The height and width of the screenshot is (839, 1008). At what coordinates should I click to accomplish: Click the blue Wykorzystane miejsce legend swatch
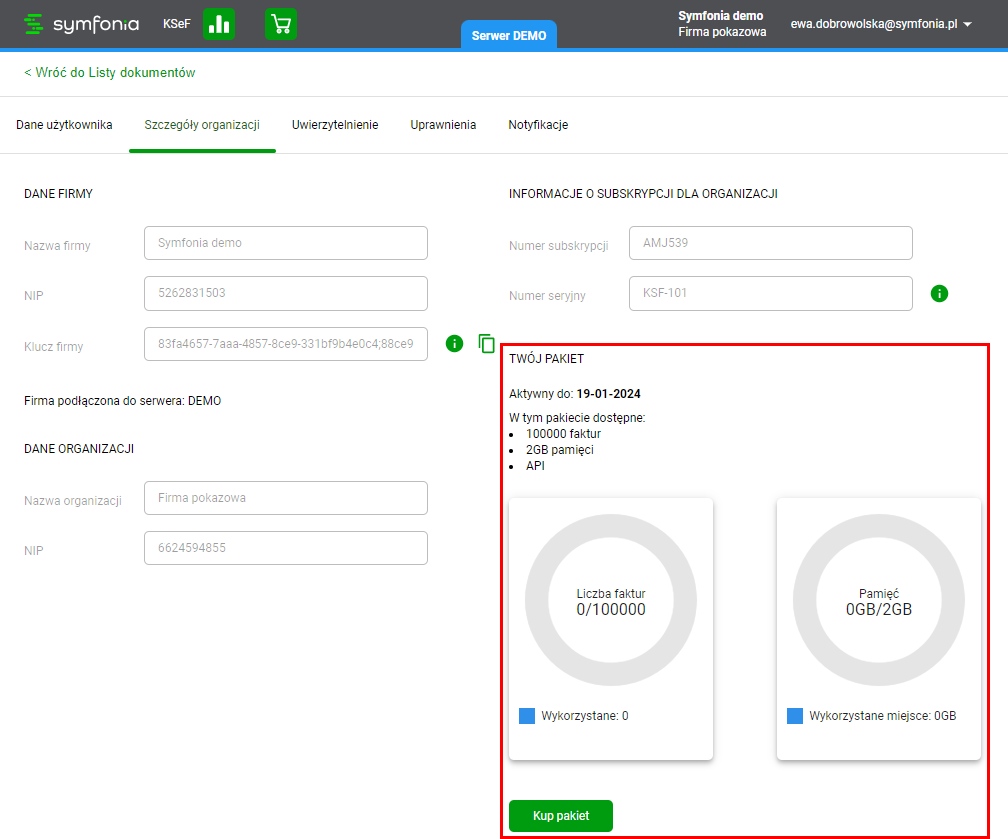[795, 716]
